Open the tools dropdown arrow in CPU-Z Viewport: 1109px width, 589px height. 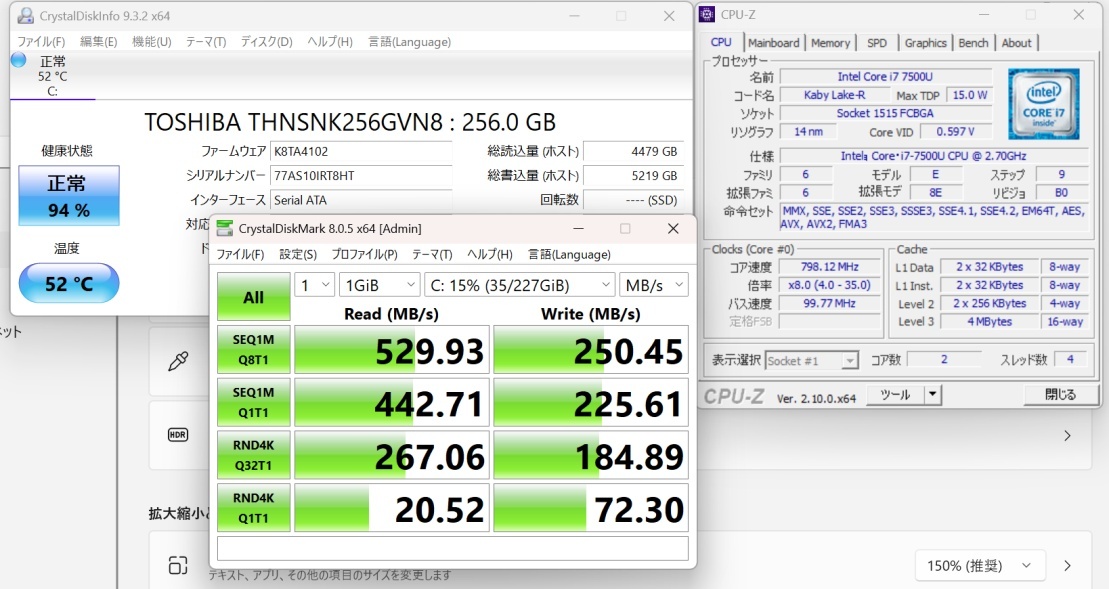pyautogui.click(x=933, y=395)
